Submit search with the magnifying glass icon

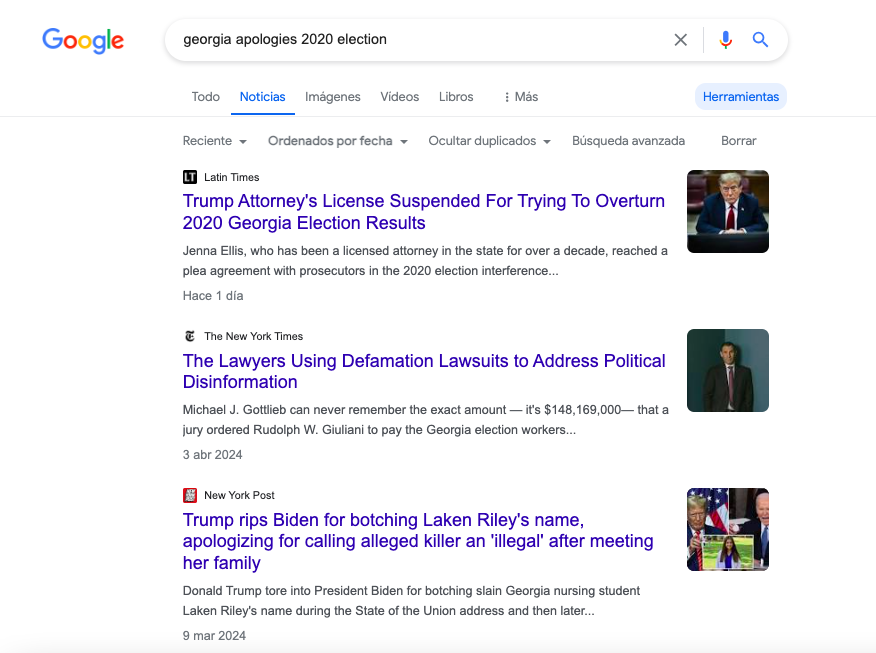click(x=760, y=40)
